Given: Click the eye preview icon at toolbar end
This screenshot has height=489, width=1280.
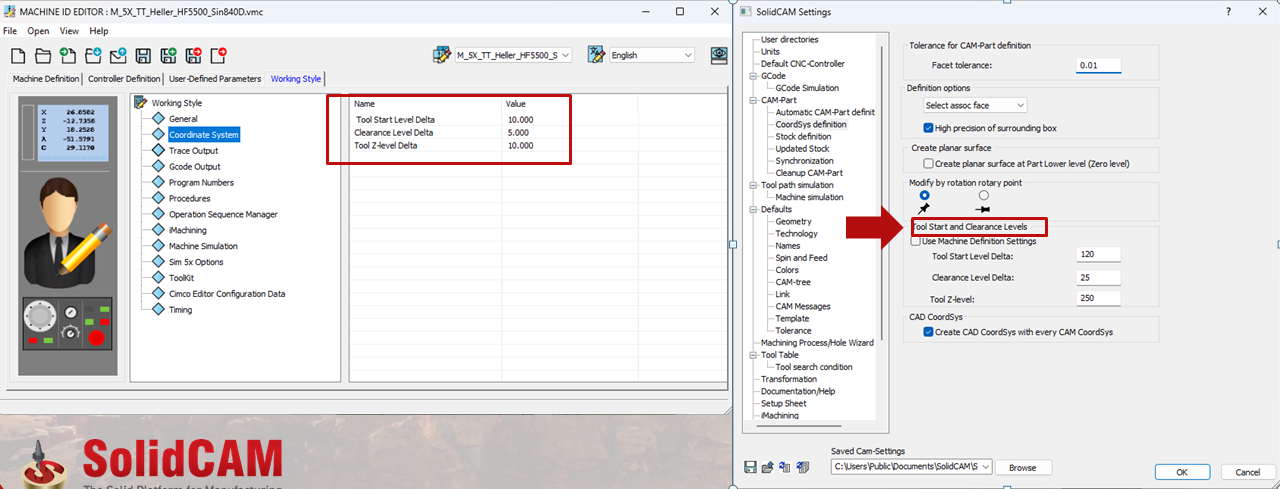Looking at the screenshot, I should tap(718, 55).
